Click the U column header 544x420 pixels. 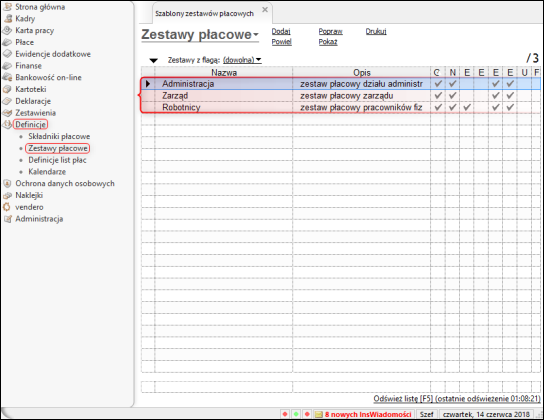[524, 72]
